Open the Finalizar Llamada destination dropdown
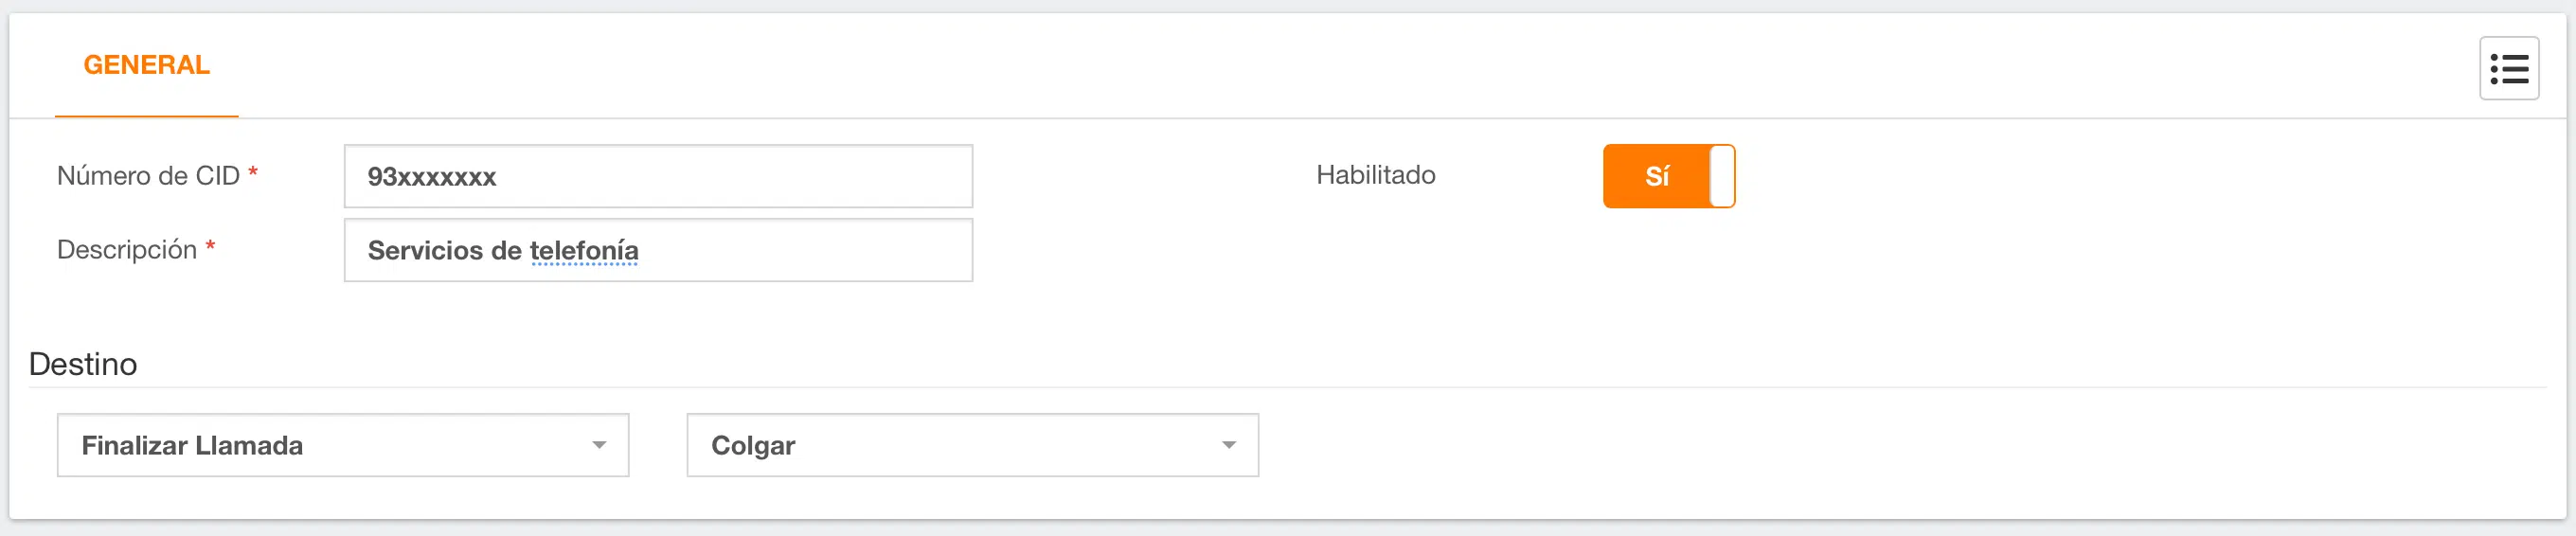Viewport: 2576px width, 536px height. coord(342,445)
